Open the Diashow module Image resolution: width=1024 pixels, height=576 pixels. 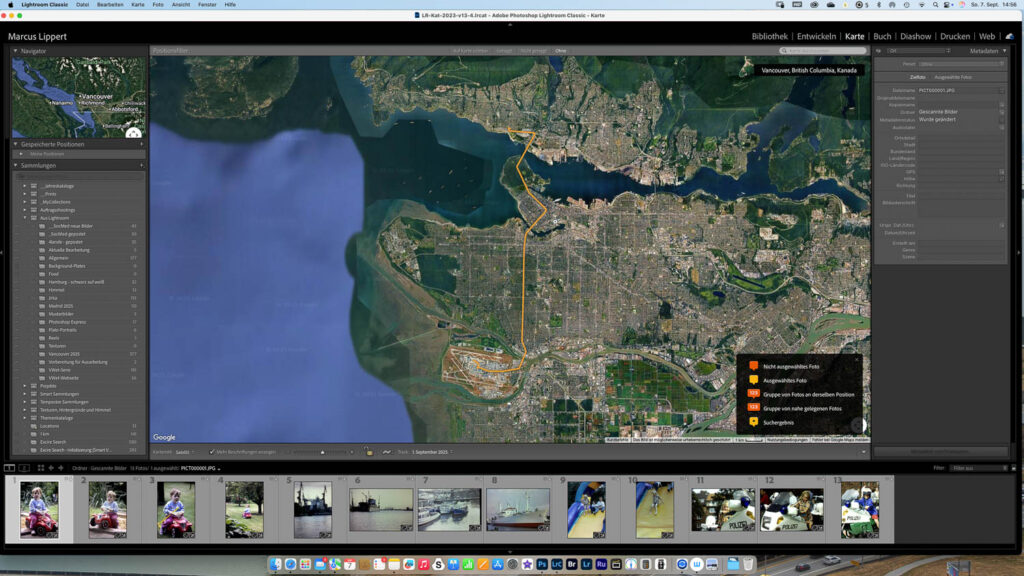coord(916,37)
